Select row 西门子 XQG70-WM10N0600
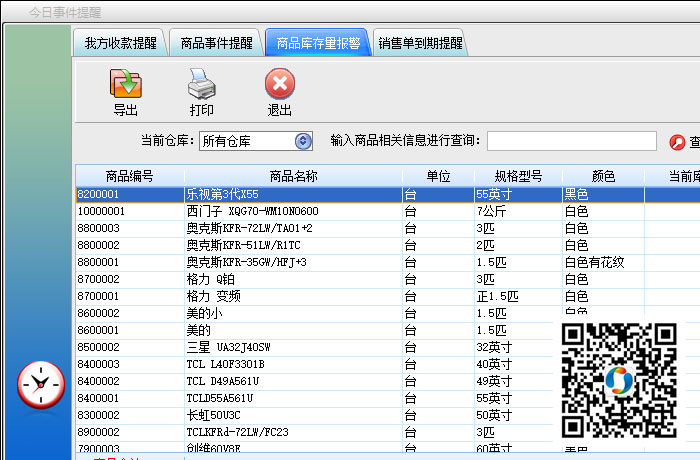Screen dimensions: 700x460 click(x=388, y=211)
